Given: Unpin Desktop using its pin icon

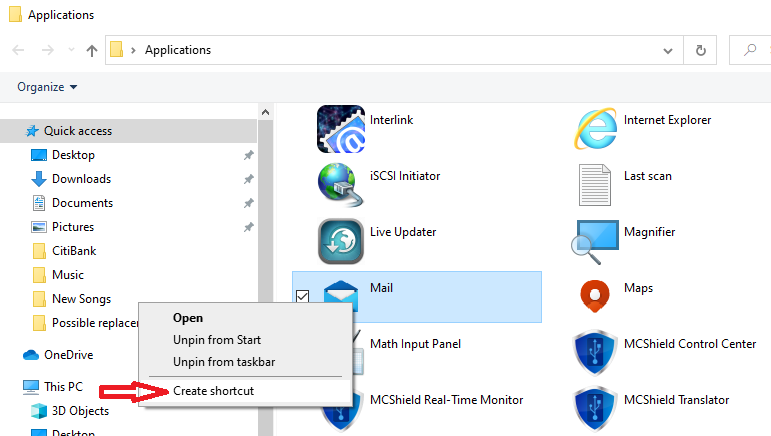Looking at the screenshot, I should tap(248, 155).
